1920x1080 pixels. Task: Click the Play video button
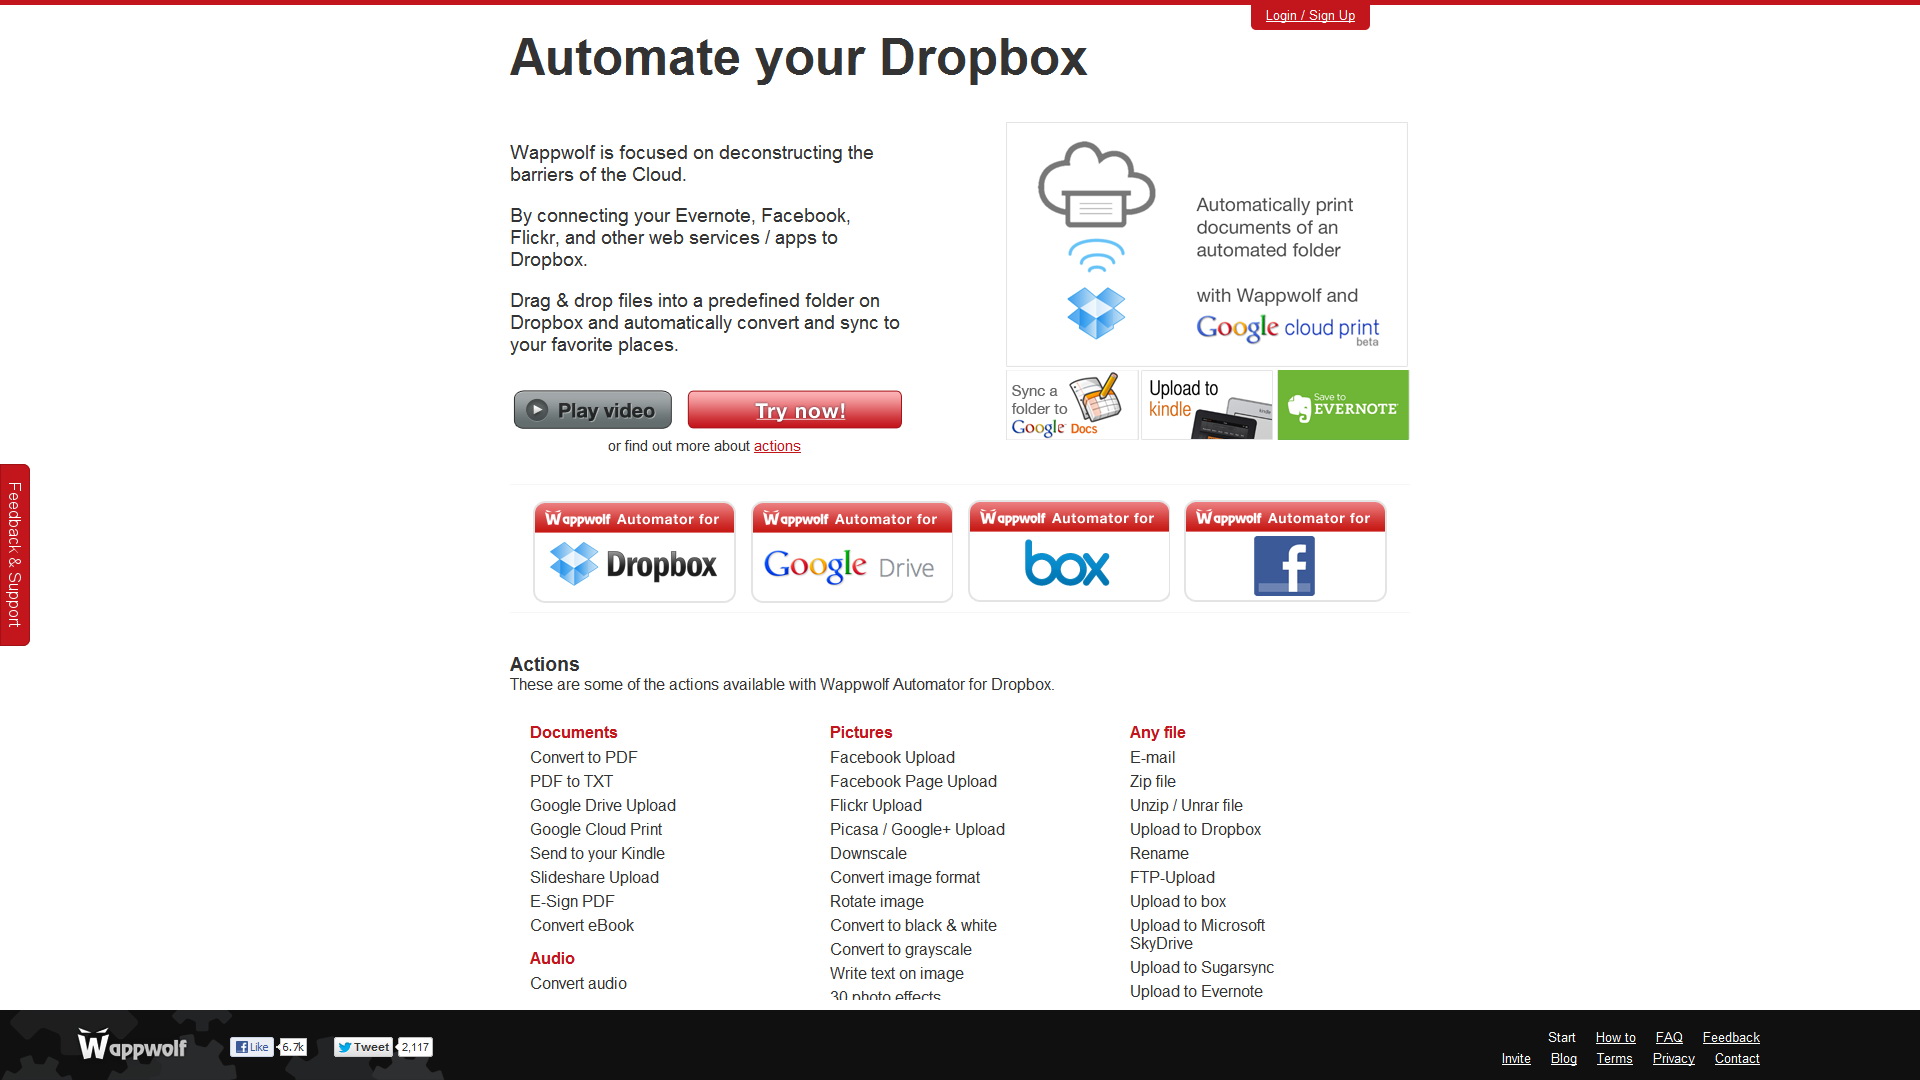point(591,410)
